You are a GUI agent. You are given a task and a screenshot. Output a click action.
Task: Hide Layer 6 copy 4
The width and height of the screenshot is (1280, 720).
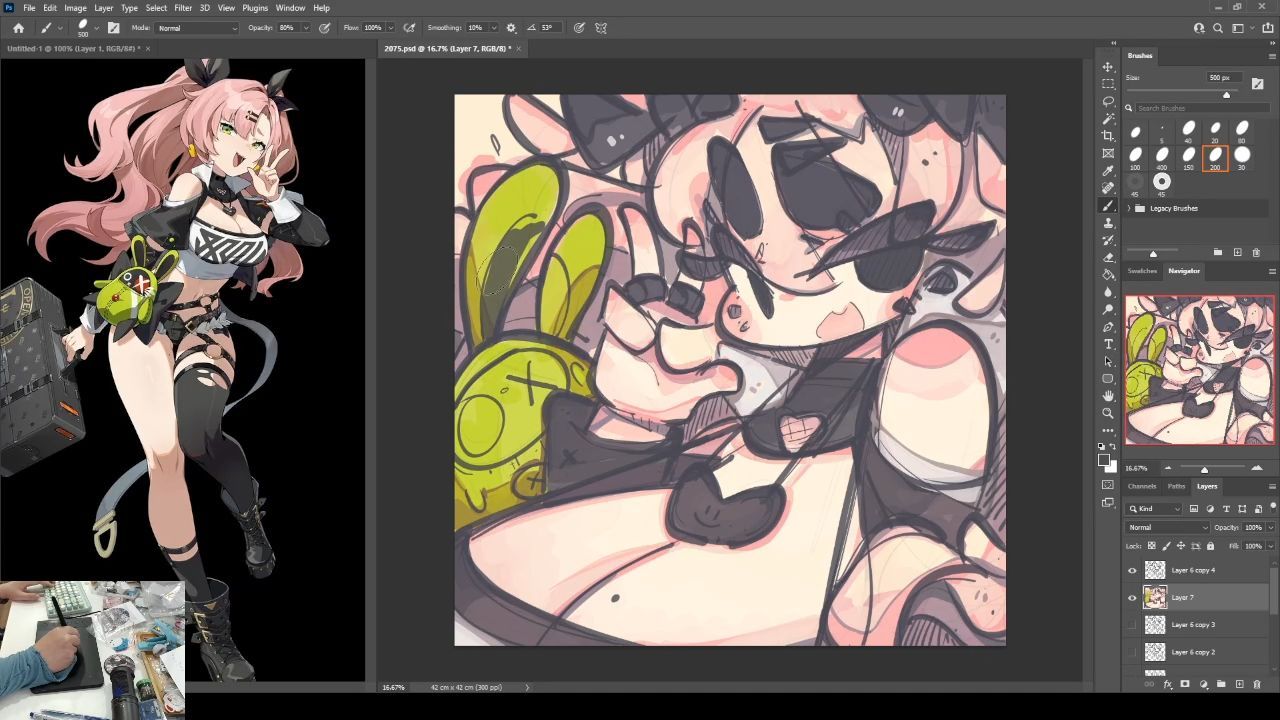pos(1132,570)
